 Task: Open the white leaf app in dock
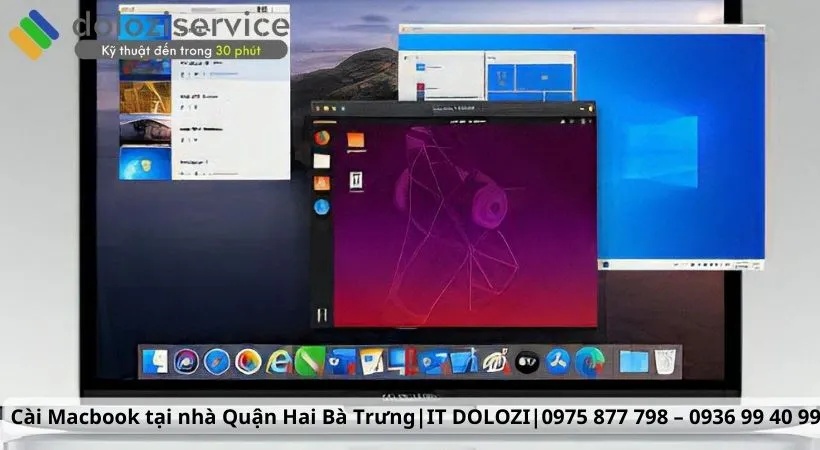tap(495, 362)
